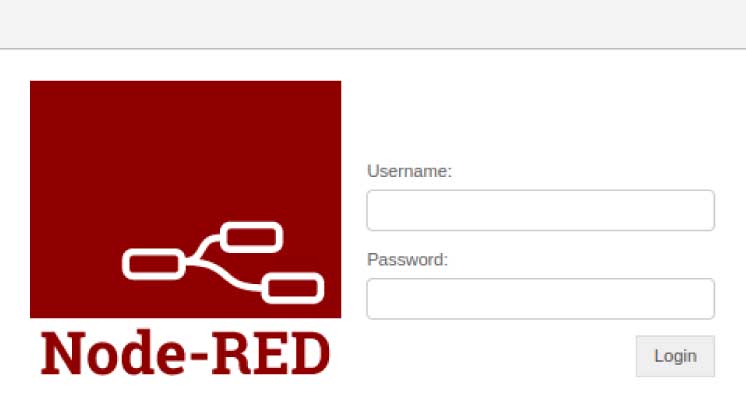Click the Node-RED wordmark text below the logo
Image resolution: width=746 pixels, height=401 pixels.
tap(186, 353)
